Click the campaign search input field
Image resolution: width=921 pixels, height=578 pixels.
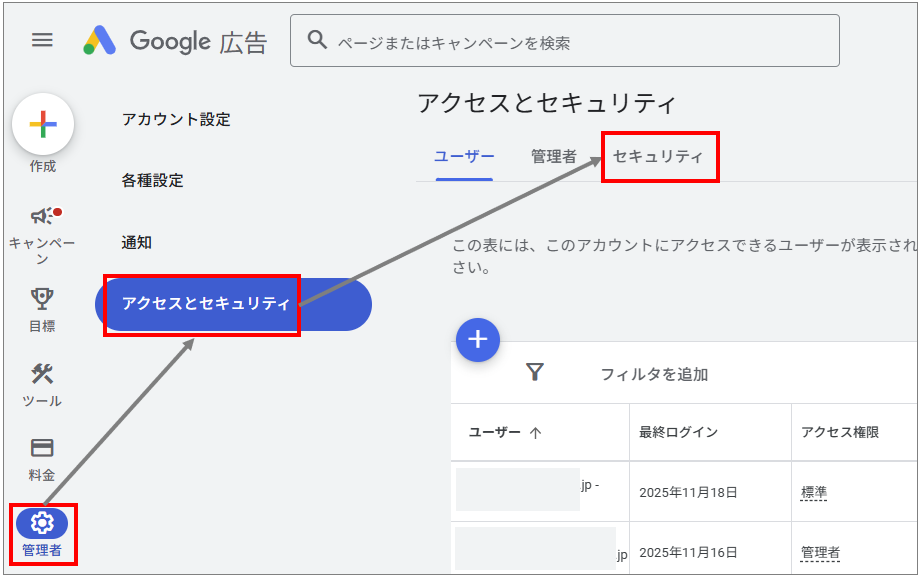[x=500, y=40]
